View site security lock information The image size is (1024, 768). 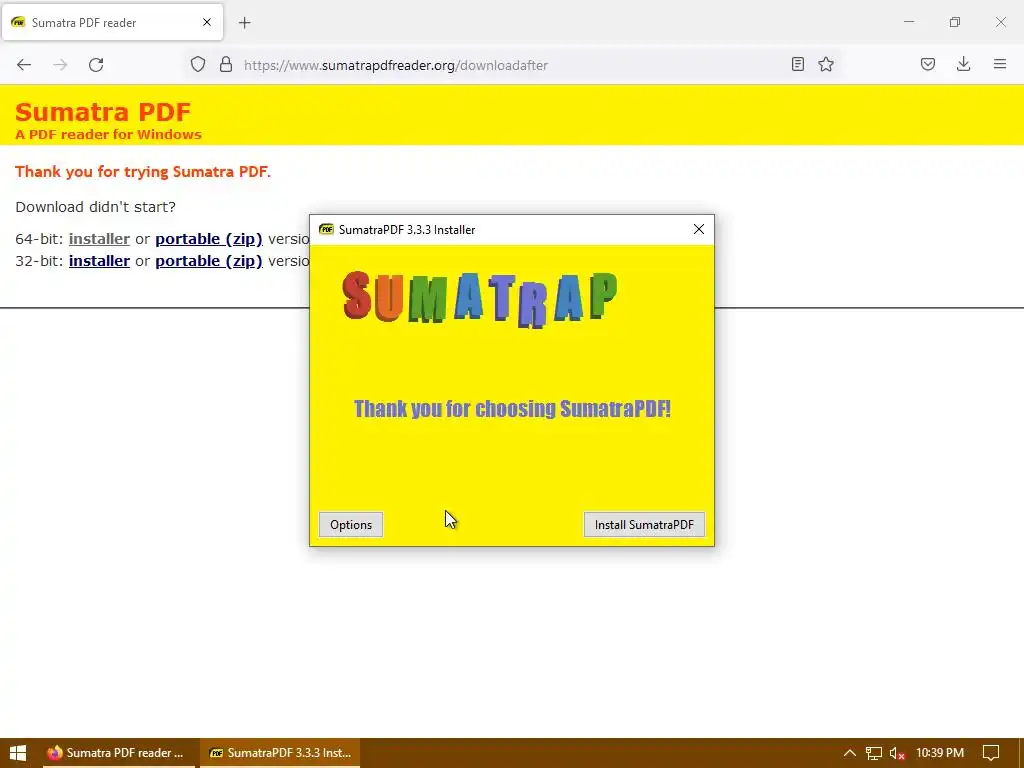tap(226, 65)
